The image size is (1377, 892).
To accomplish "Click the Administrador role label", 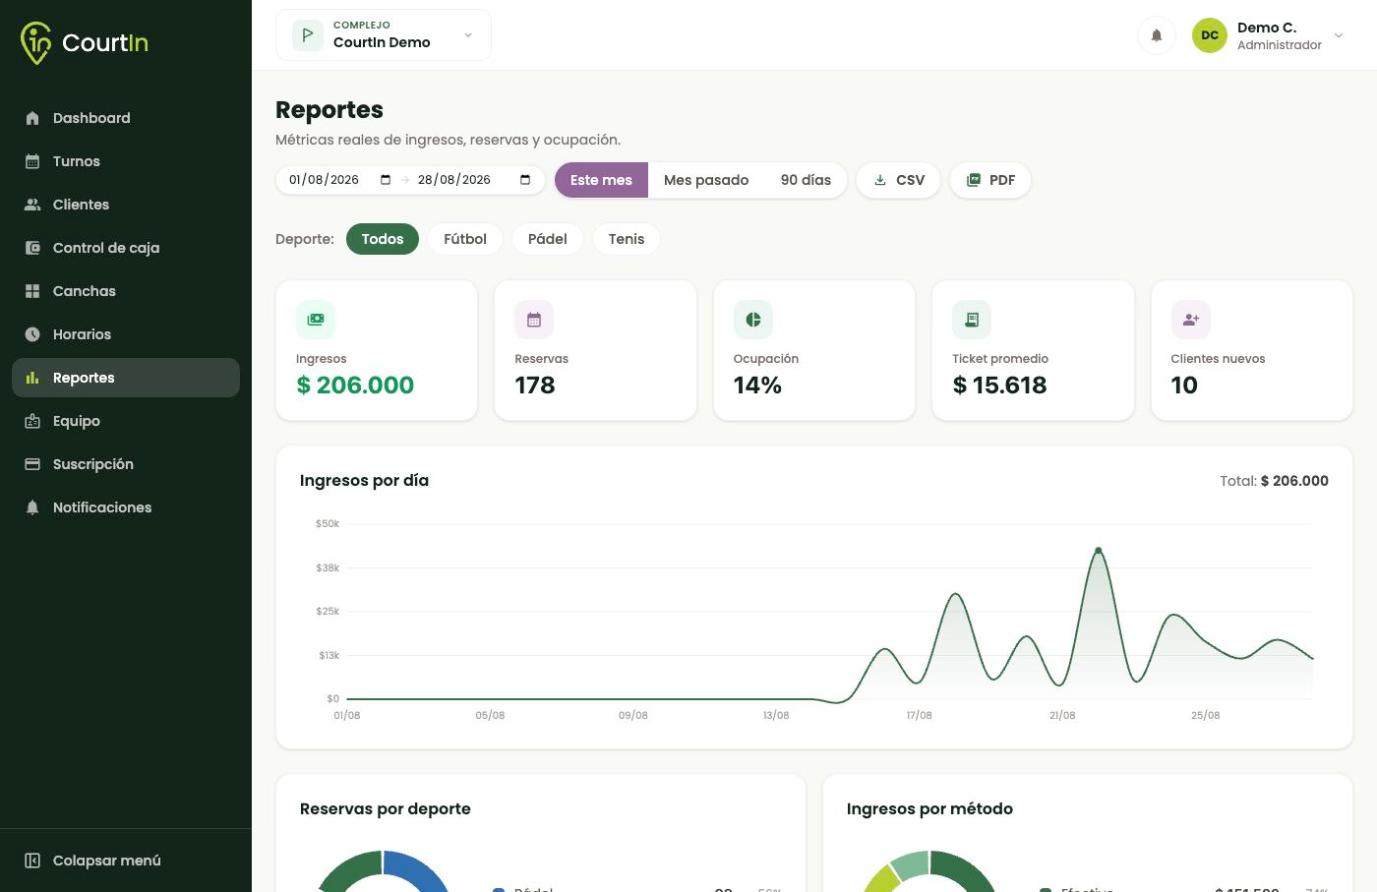I will 1279,45.
